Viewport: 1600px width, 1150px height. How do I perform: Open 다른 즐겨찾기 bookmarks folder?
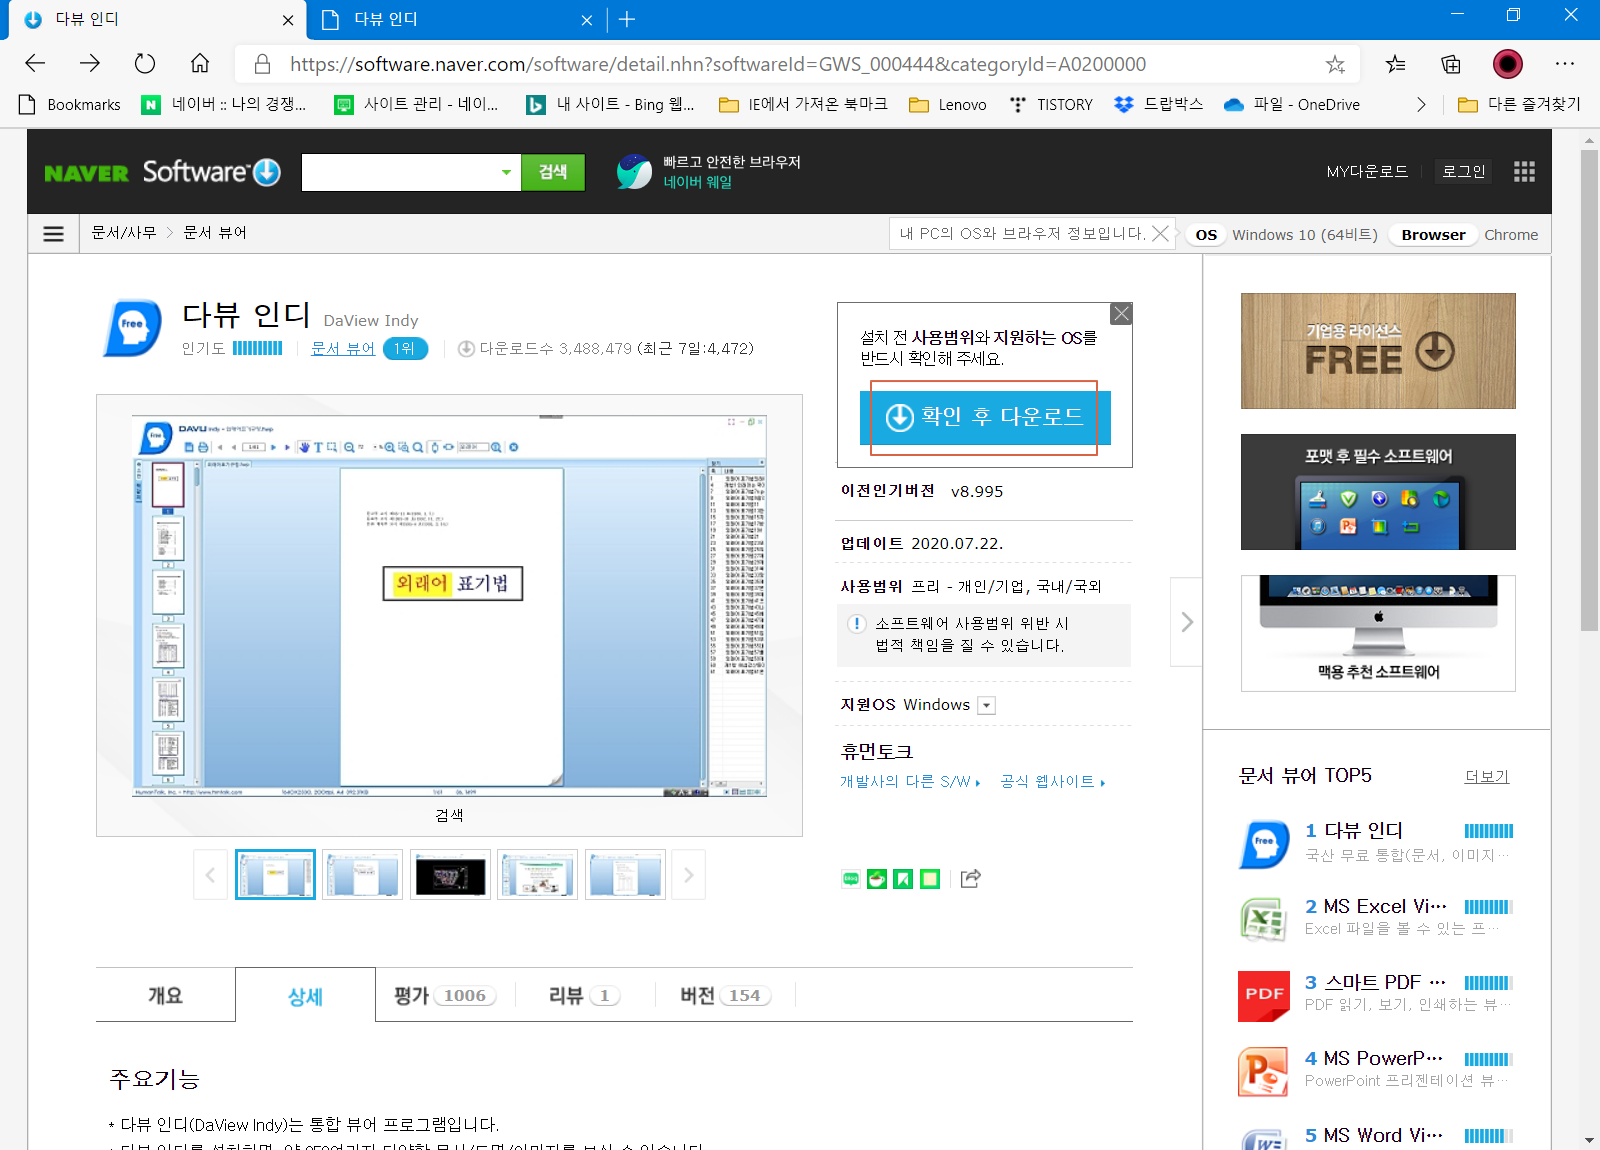(1519, 104)
